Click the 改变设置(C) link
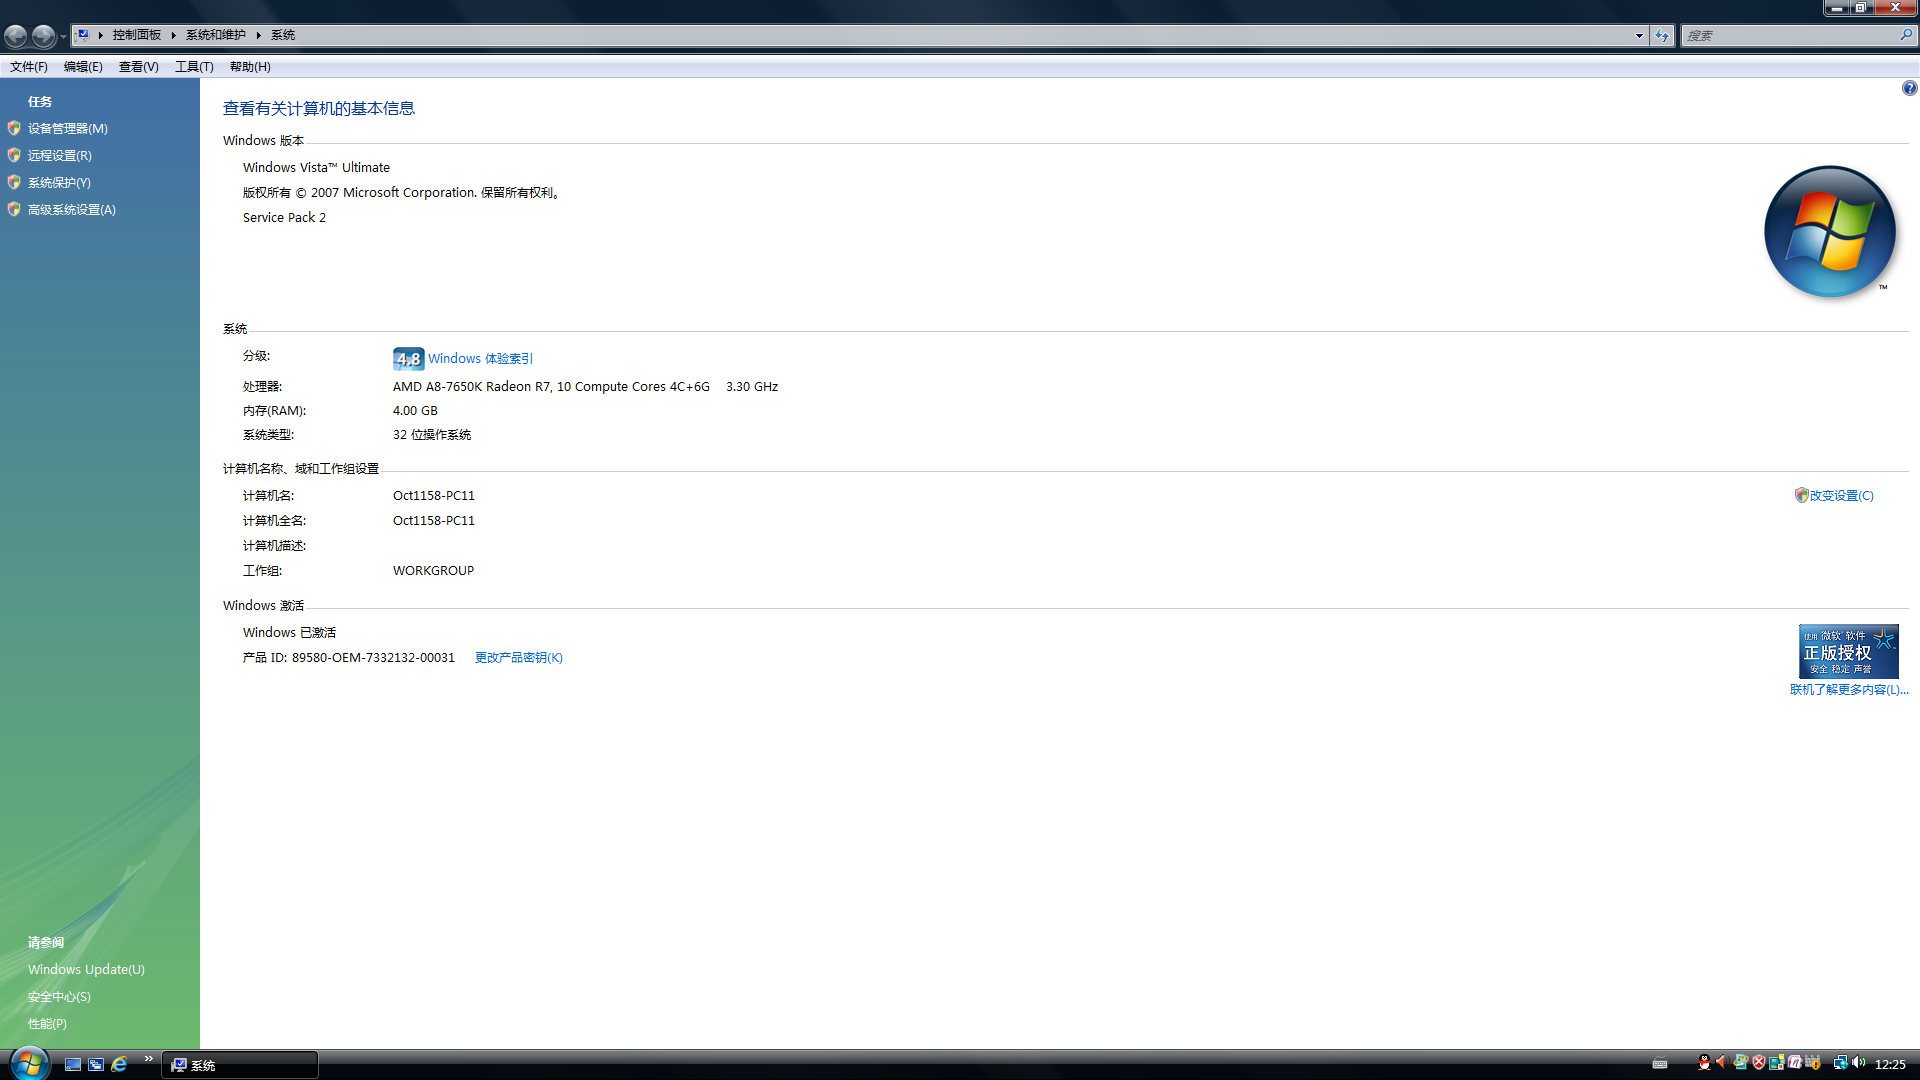 click(x=1840, y=496)
